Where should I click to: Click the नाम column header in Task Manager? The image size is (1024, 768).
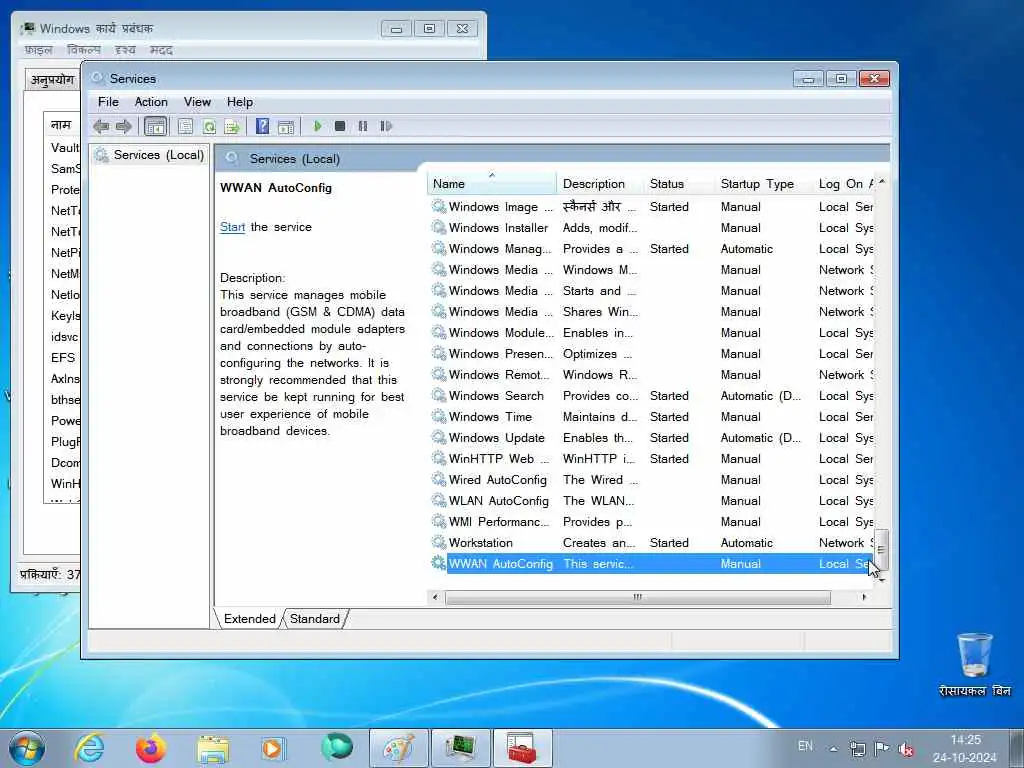point(61,124)
